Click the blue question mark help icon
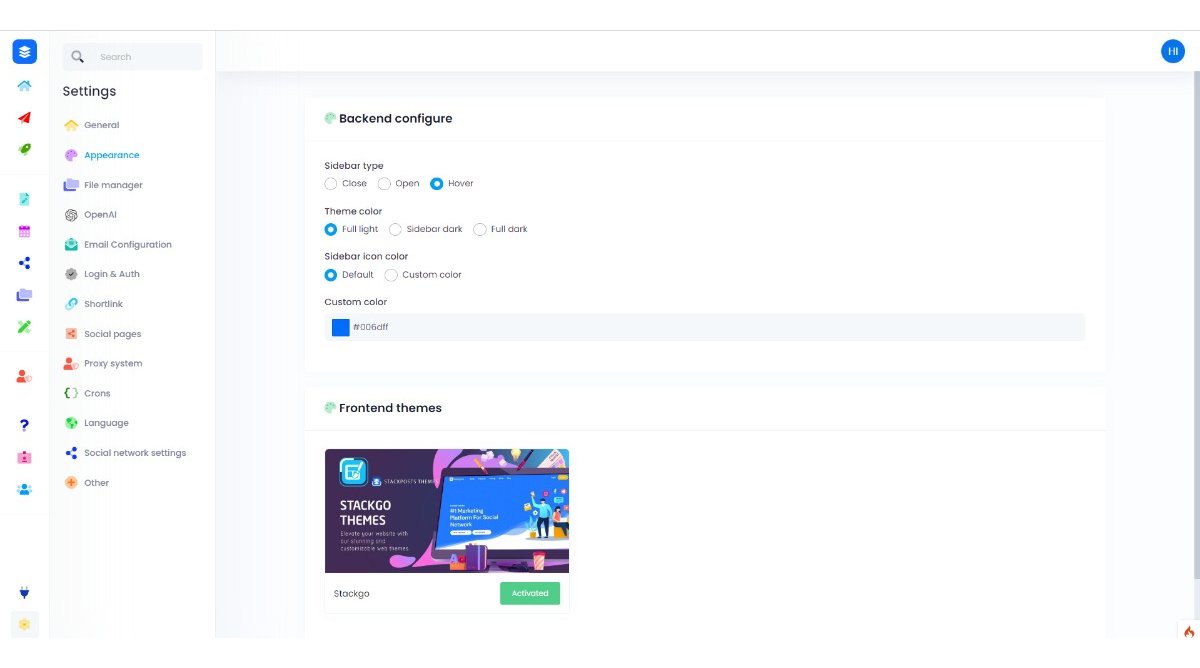The height and width of the screenshot is (668, 1200). click(x=24, y=425)
